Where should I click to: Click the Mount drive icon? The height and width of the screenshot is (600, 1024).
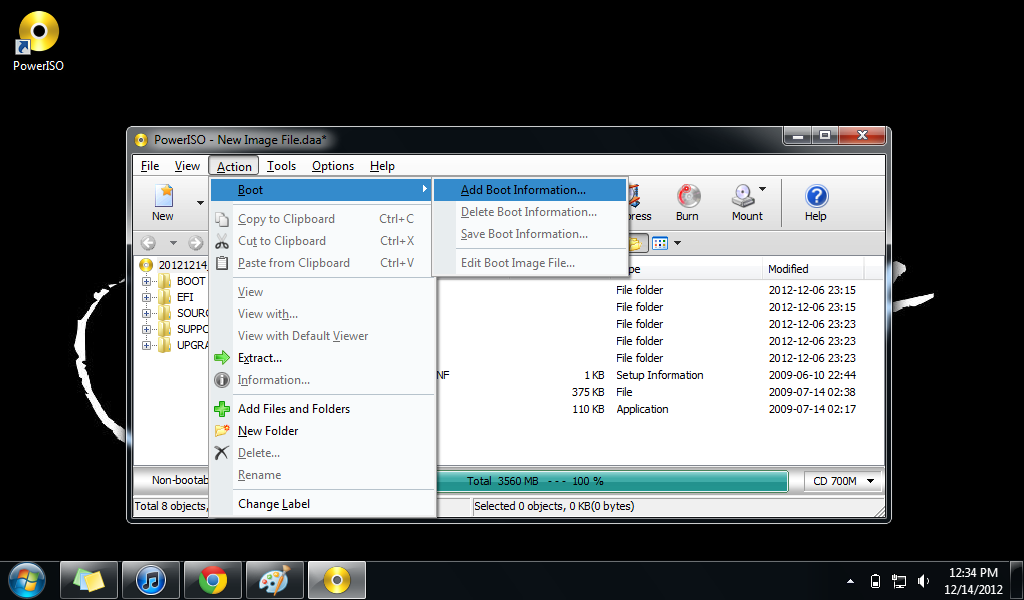(x=742, y=197)
